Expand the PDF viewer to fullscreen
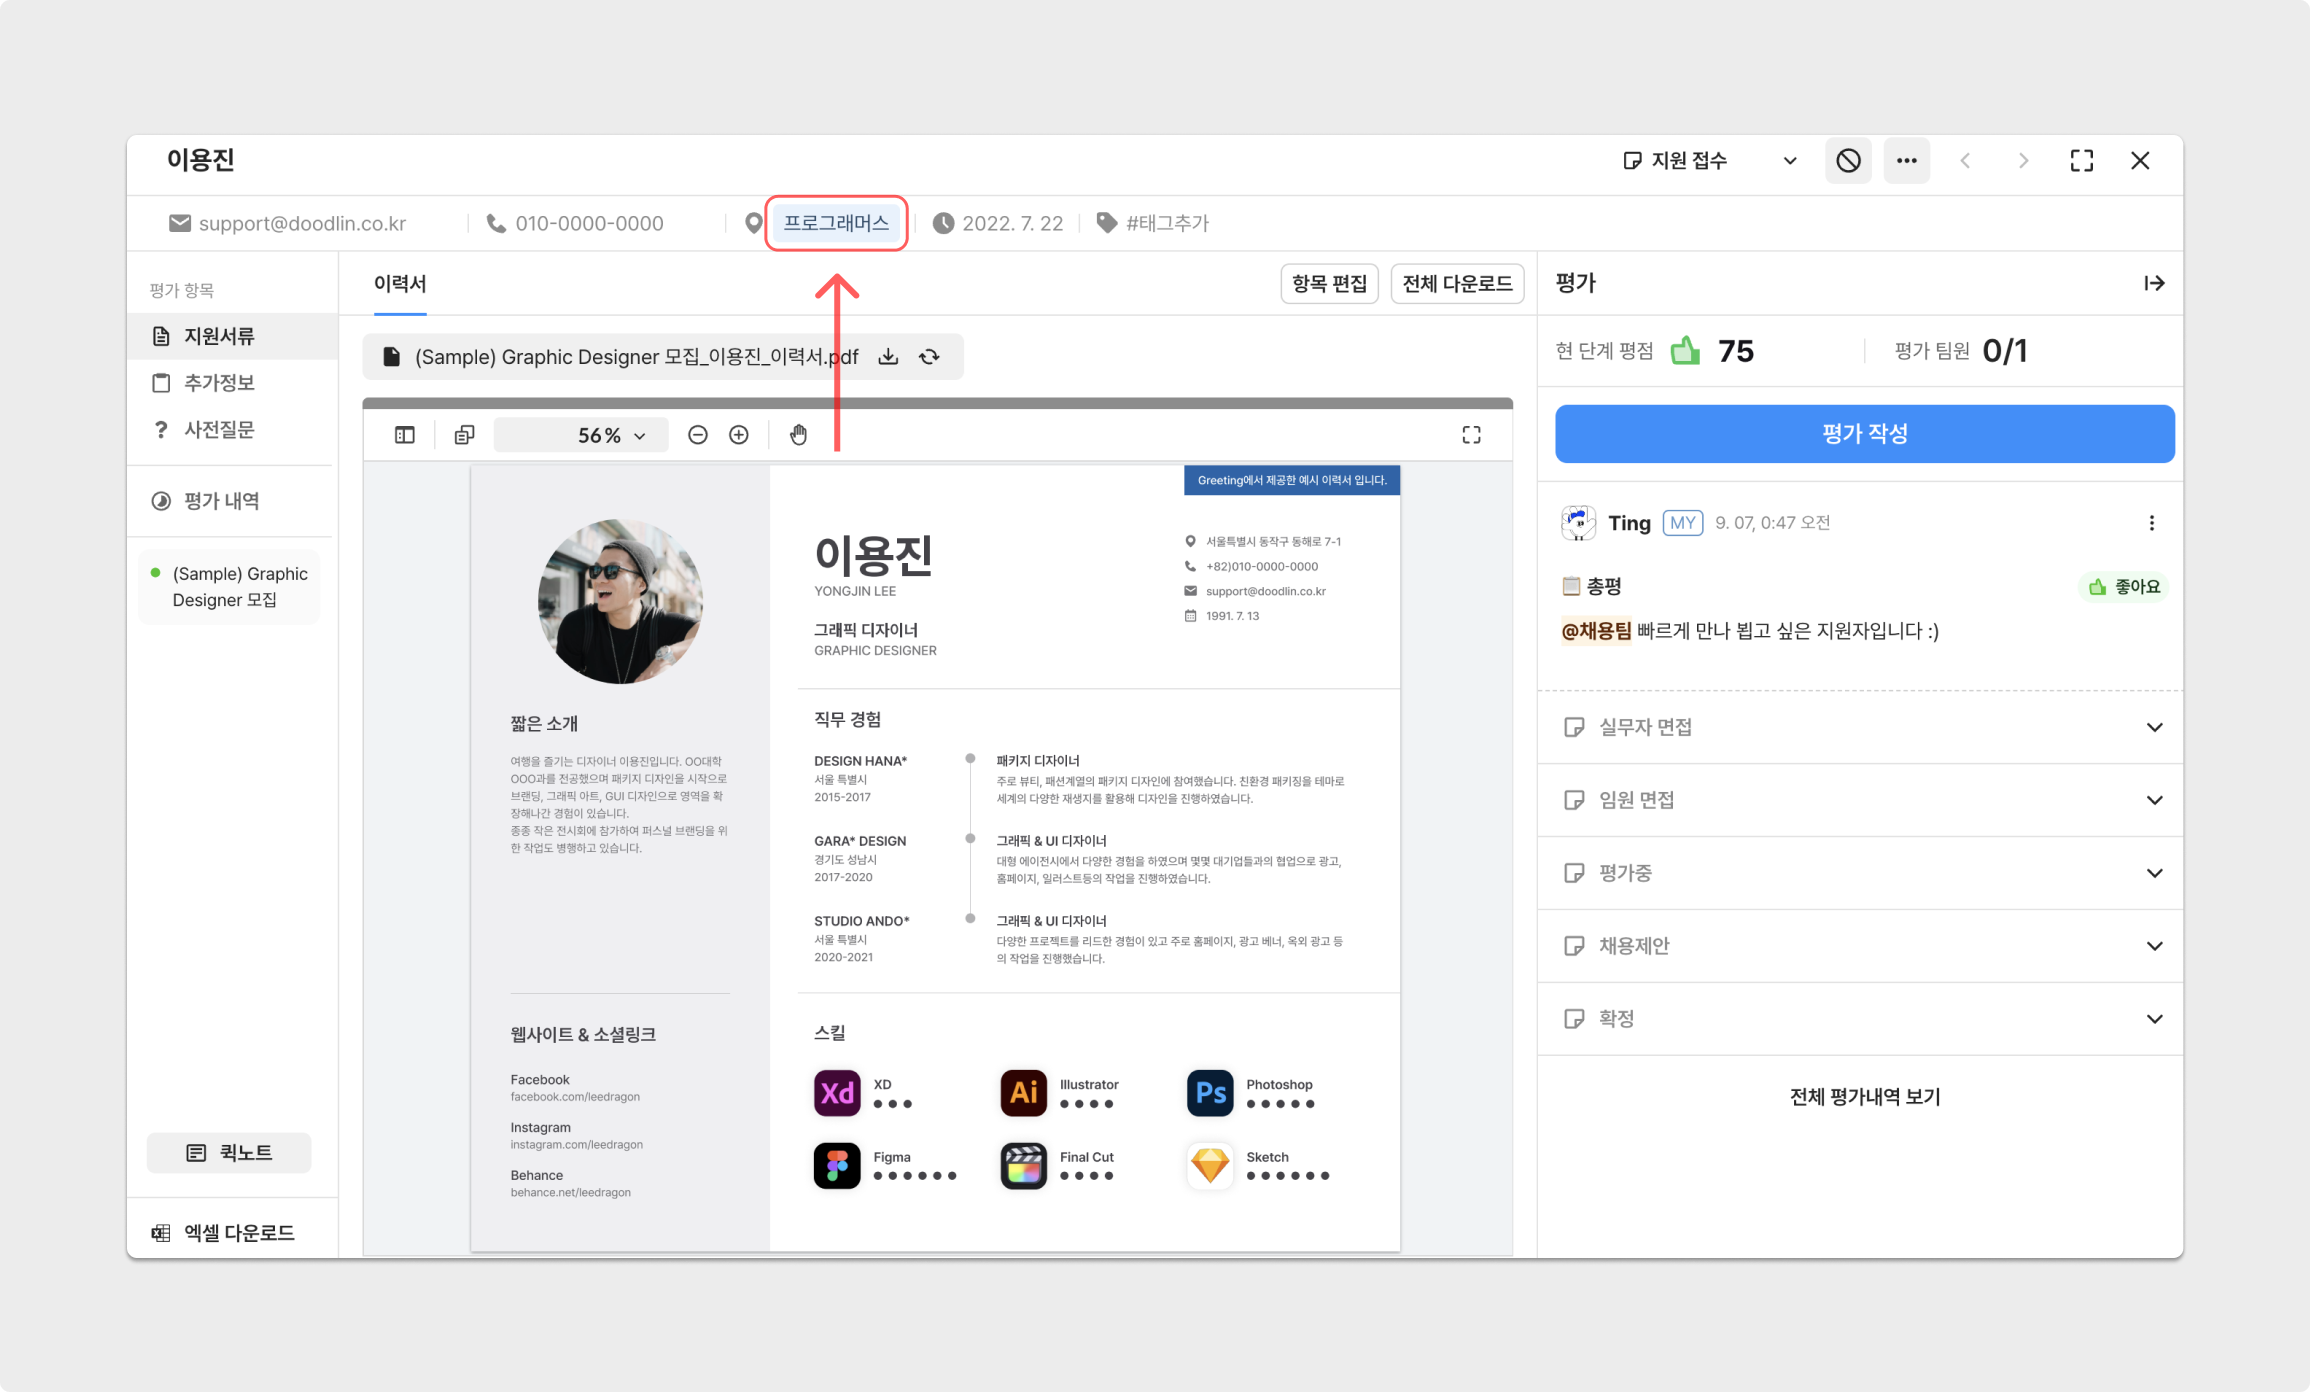The width and height of the screenshot is (2310, 1392). coord(1471,435)
